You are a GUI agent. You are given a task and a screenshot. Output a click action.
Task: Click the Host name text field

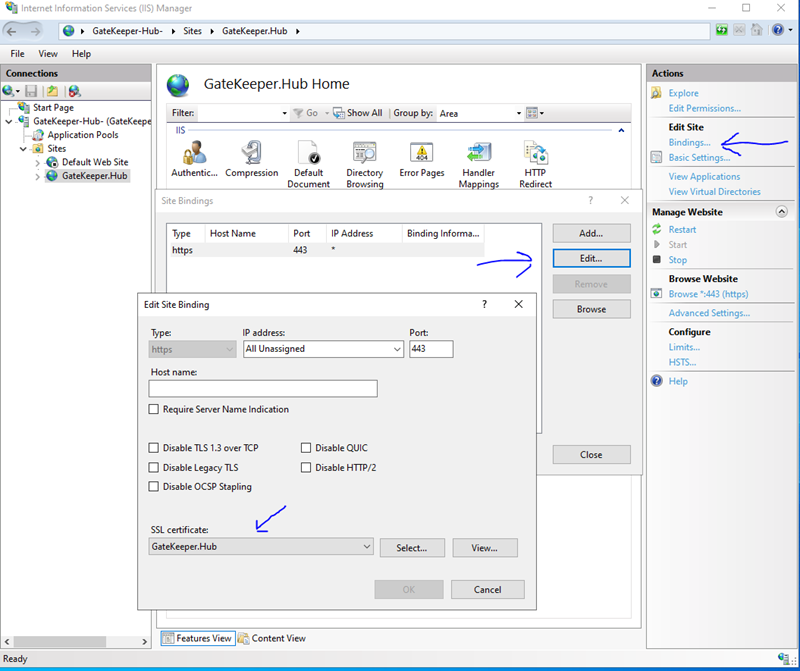(263, 389)
